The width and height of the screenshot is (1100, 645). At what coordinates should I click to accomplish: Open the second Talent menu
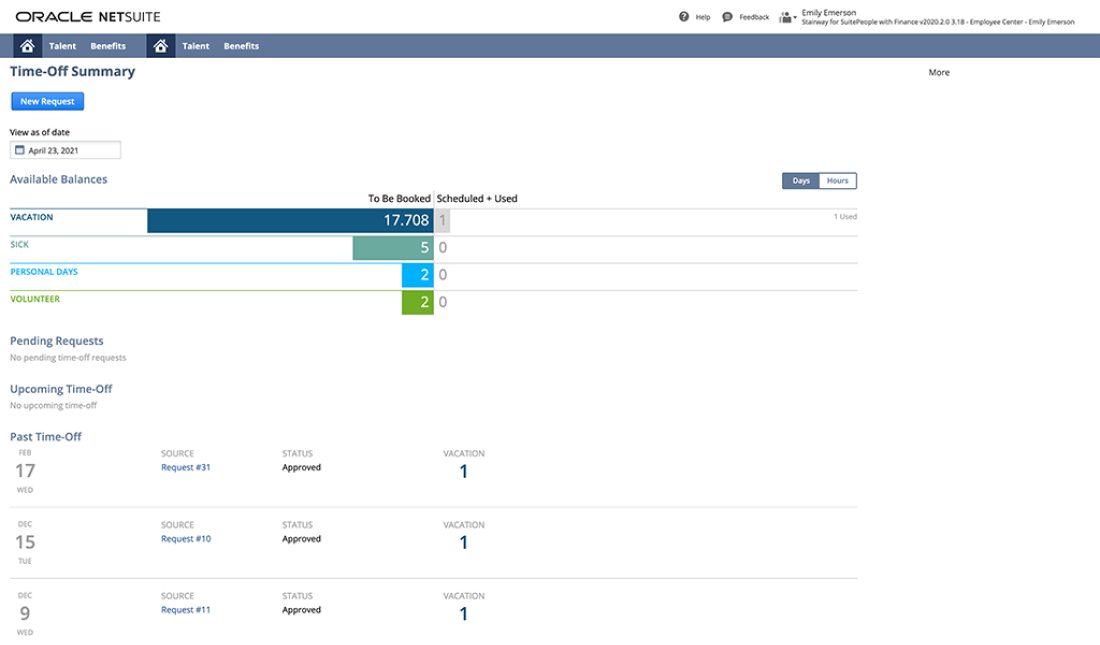pos(196,46)
